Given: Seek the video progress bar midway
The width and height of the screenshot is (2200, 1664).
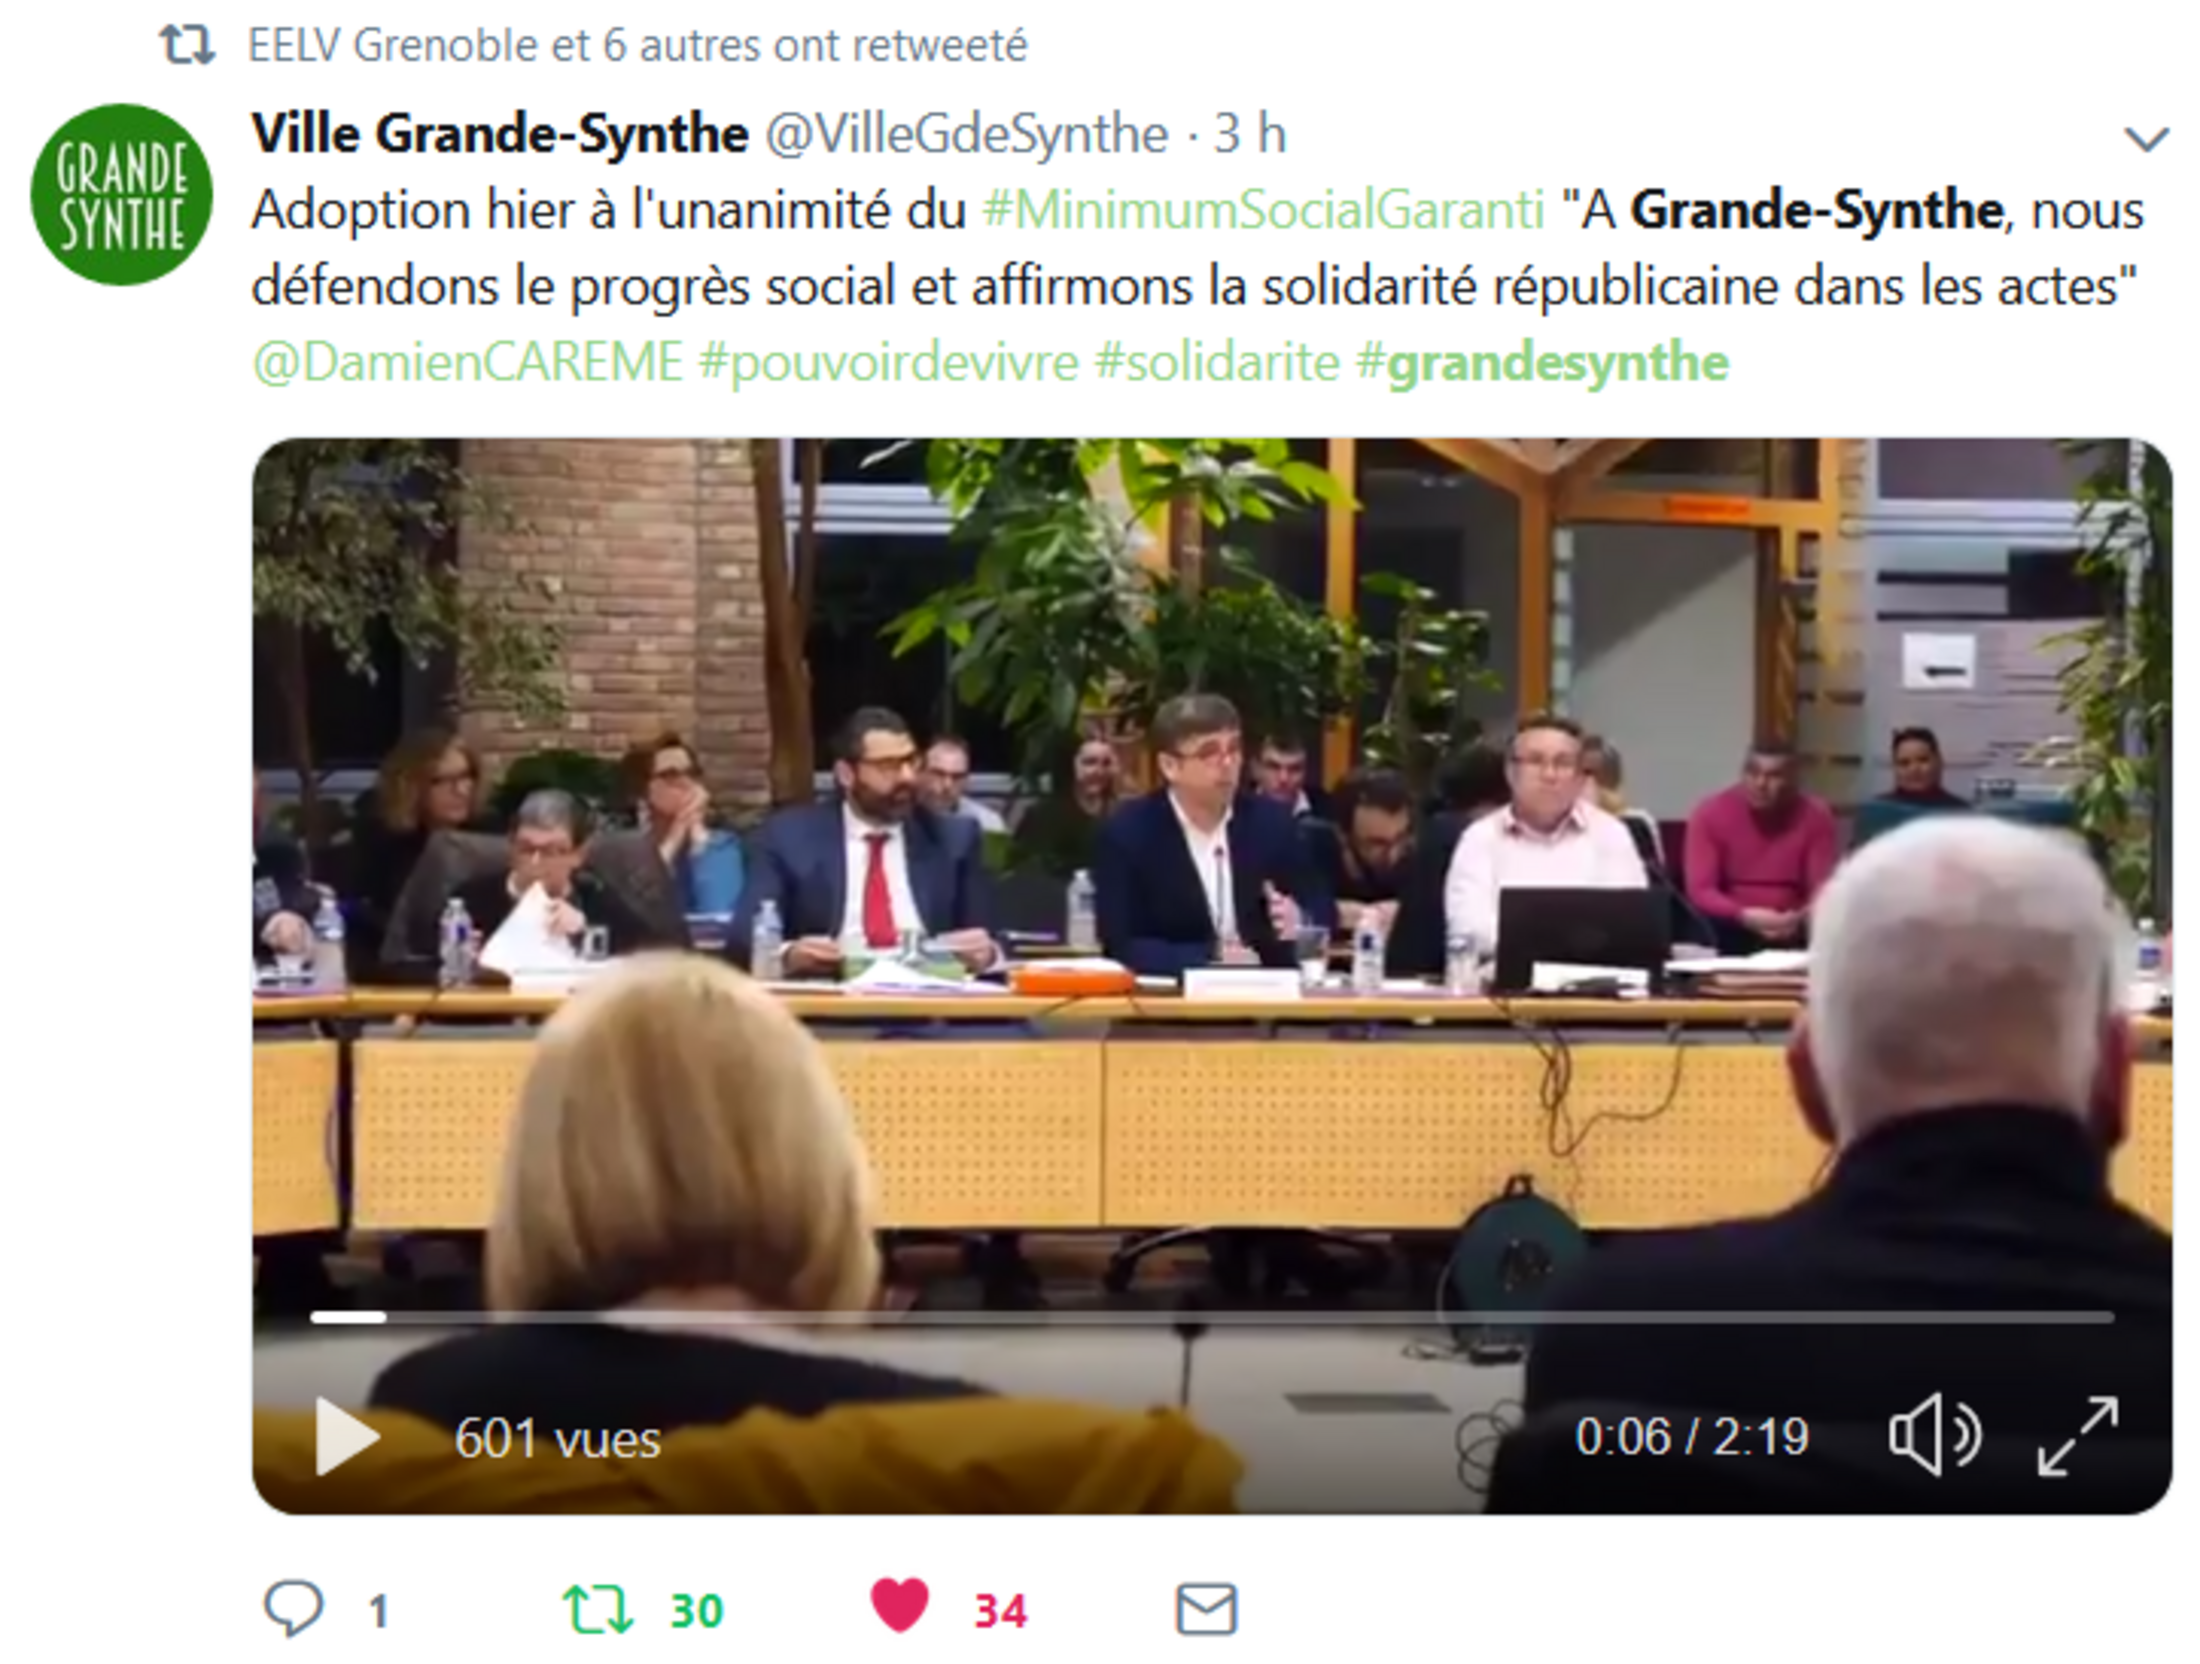Looking at the screenshot, I should [x=1212, y=1317].
